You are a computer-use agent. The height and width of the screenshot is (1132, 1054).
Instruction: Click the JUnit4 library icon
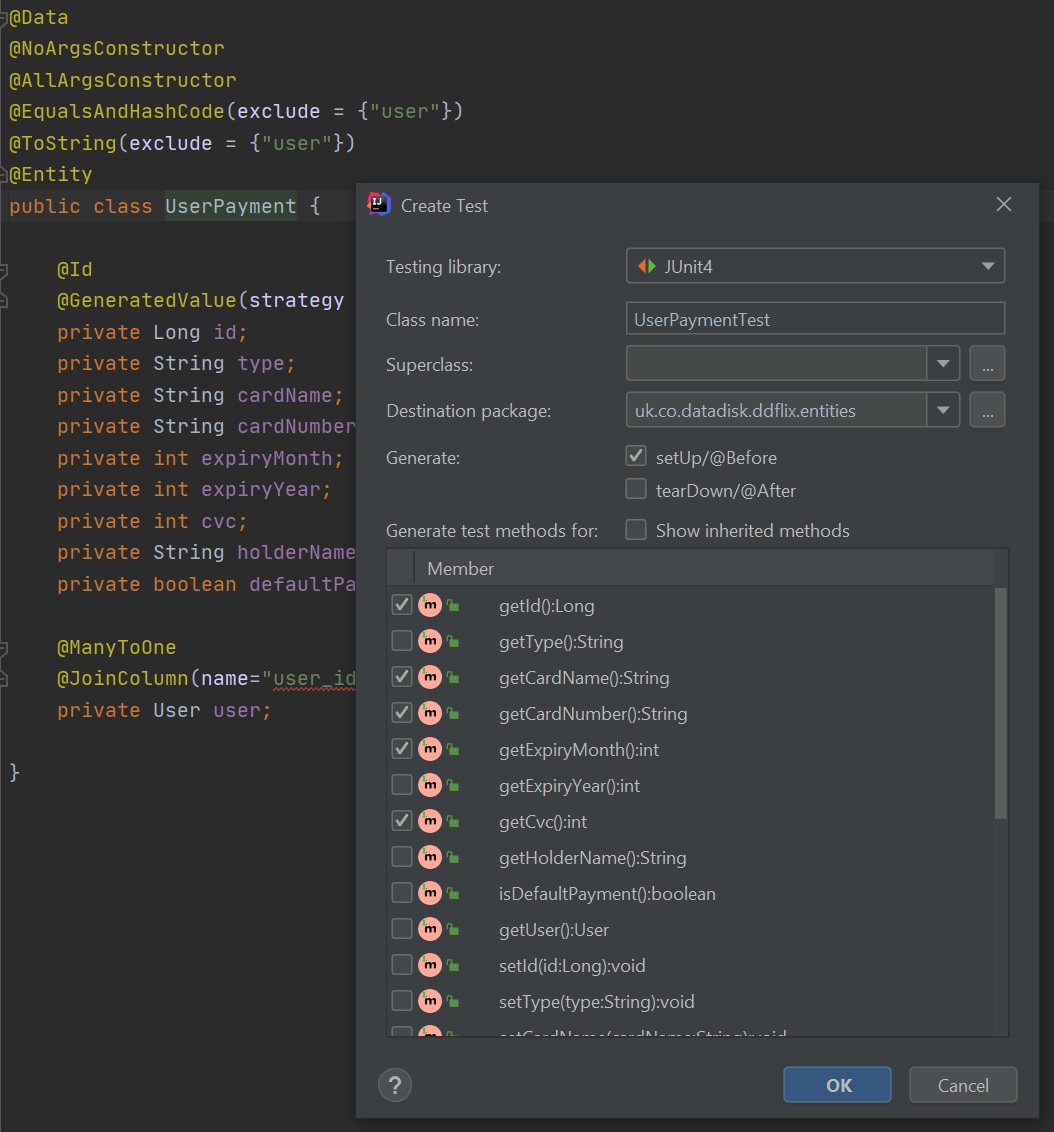coord(646,266)
